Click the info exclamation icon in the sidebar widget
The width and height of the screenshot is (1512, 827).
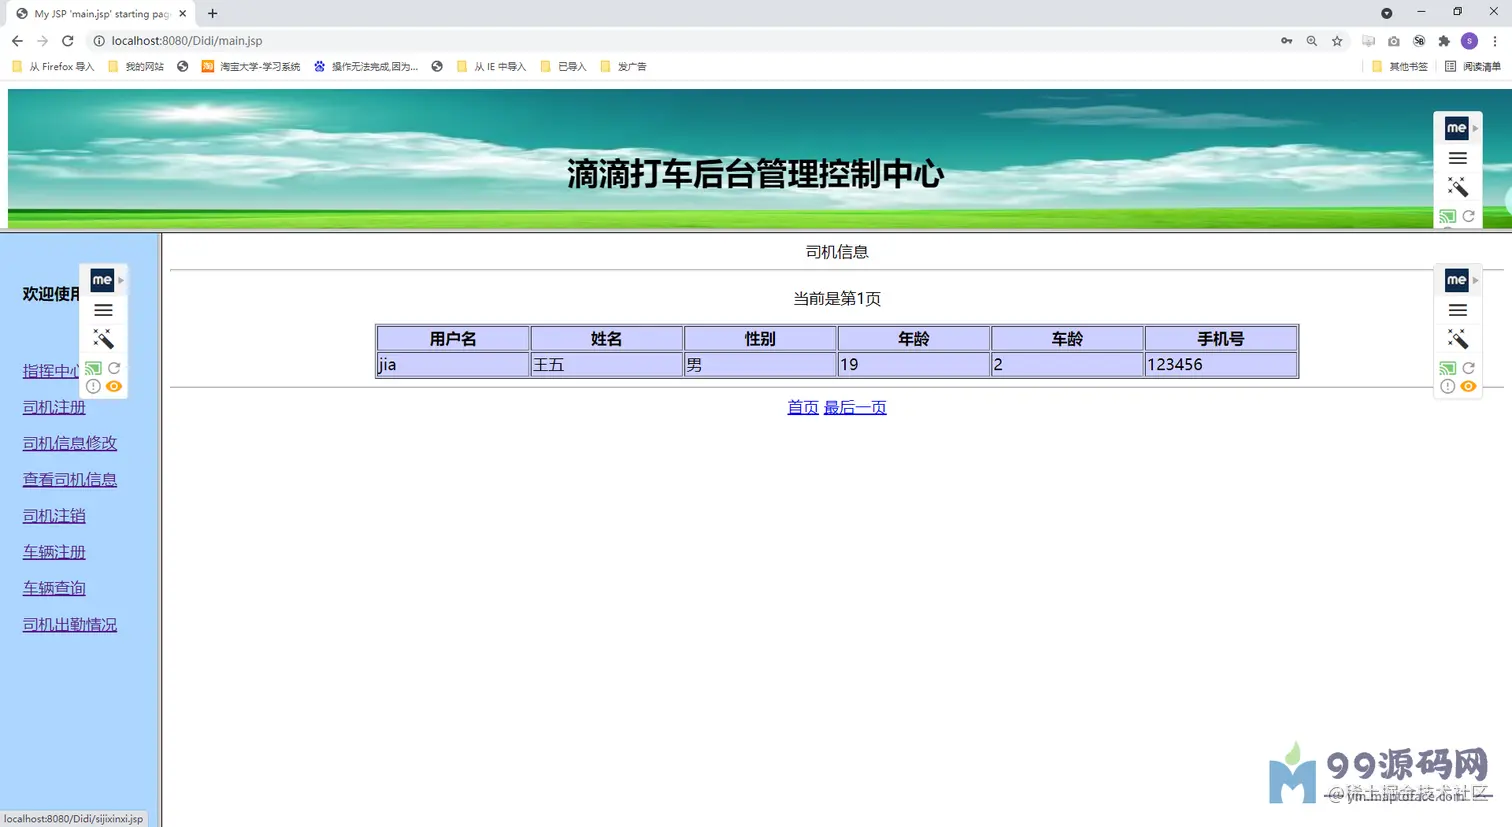(93, 386)
